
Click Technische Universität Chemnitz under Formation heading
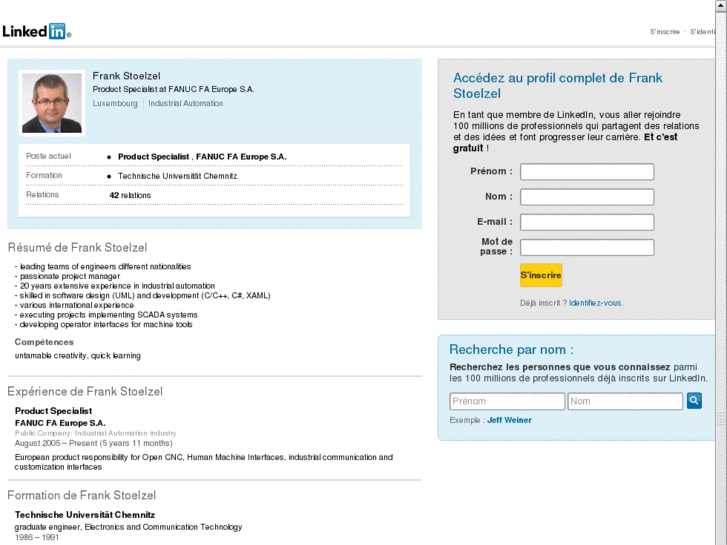pyautogui.click(x=85, y=515)
